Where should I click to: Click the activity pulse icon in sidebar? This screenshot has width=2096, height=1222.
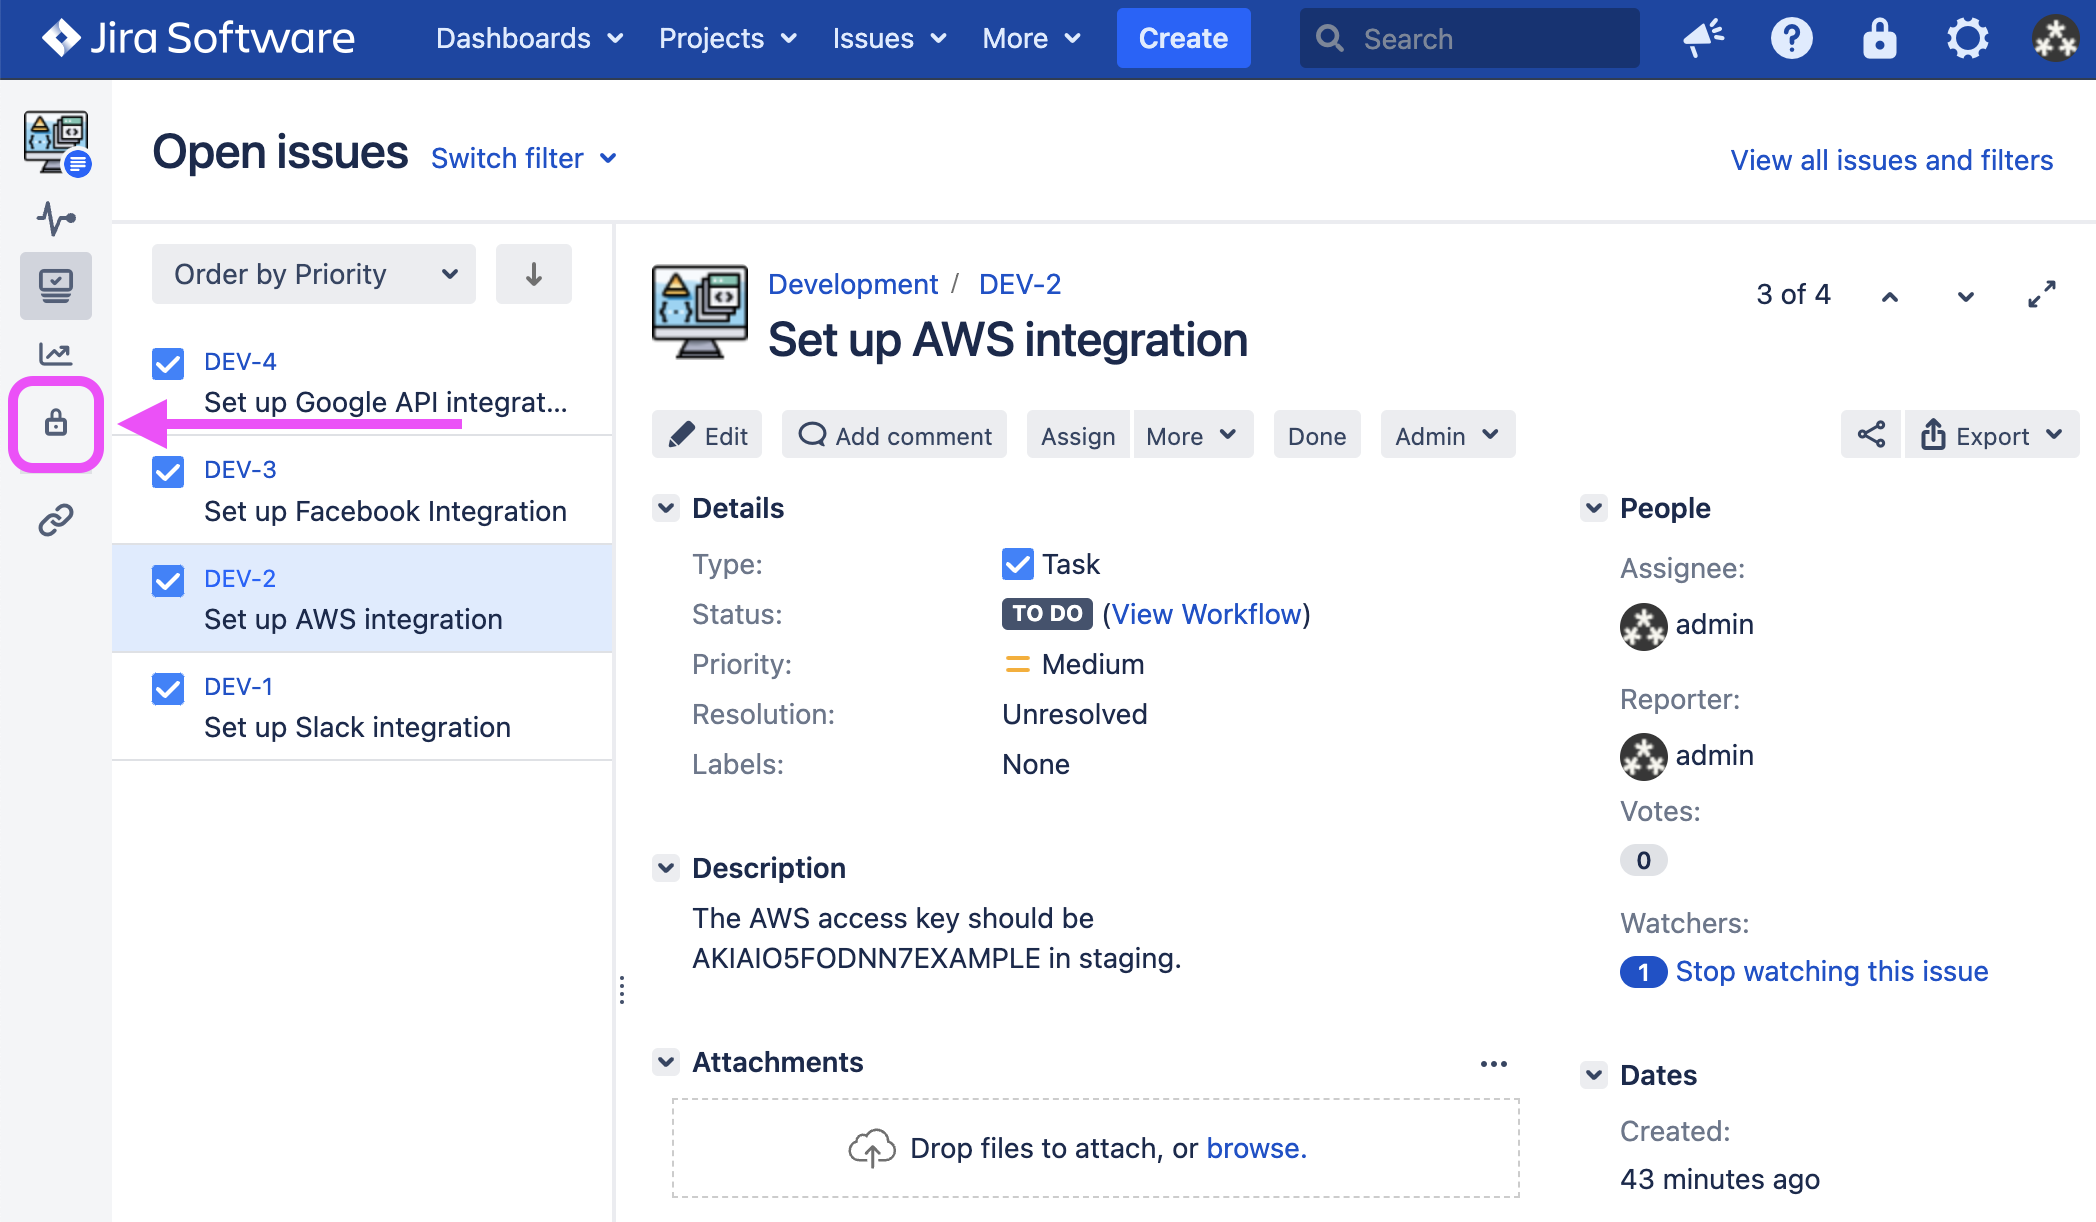(x=56, y=218)
